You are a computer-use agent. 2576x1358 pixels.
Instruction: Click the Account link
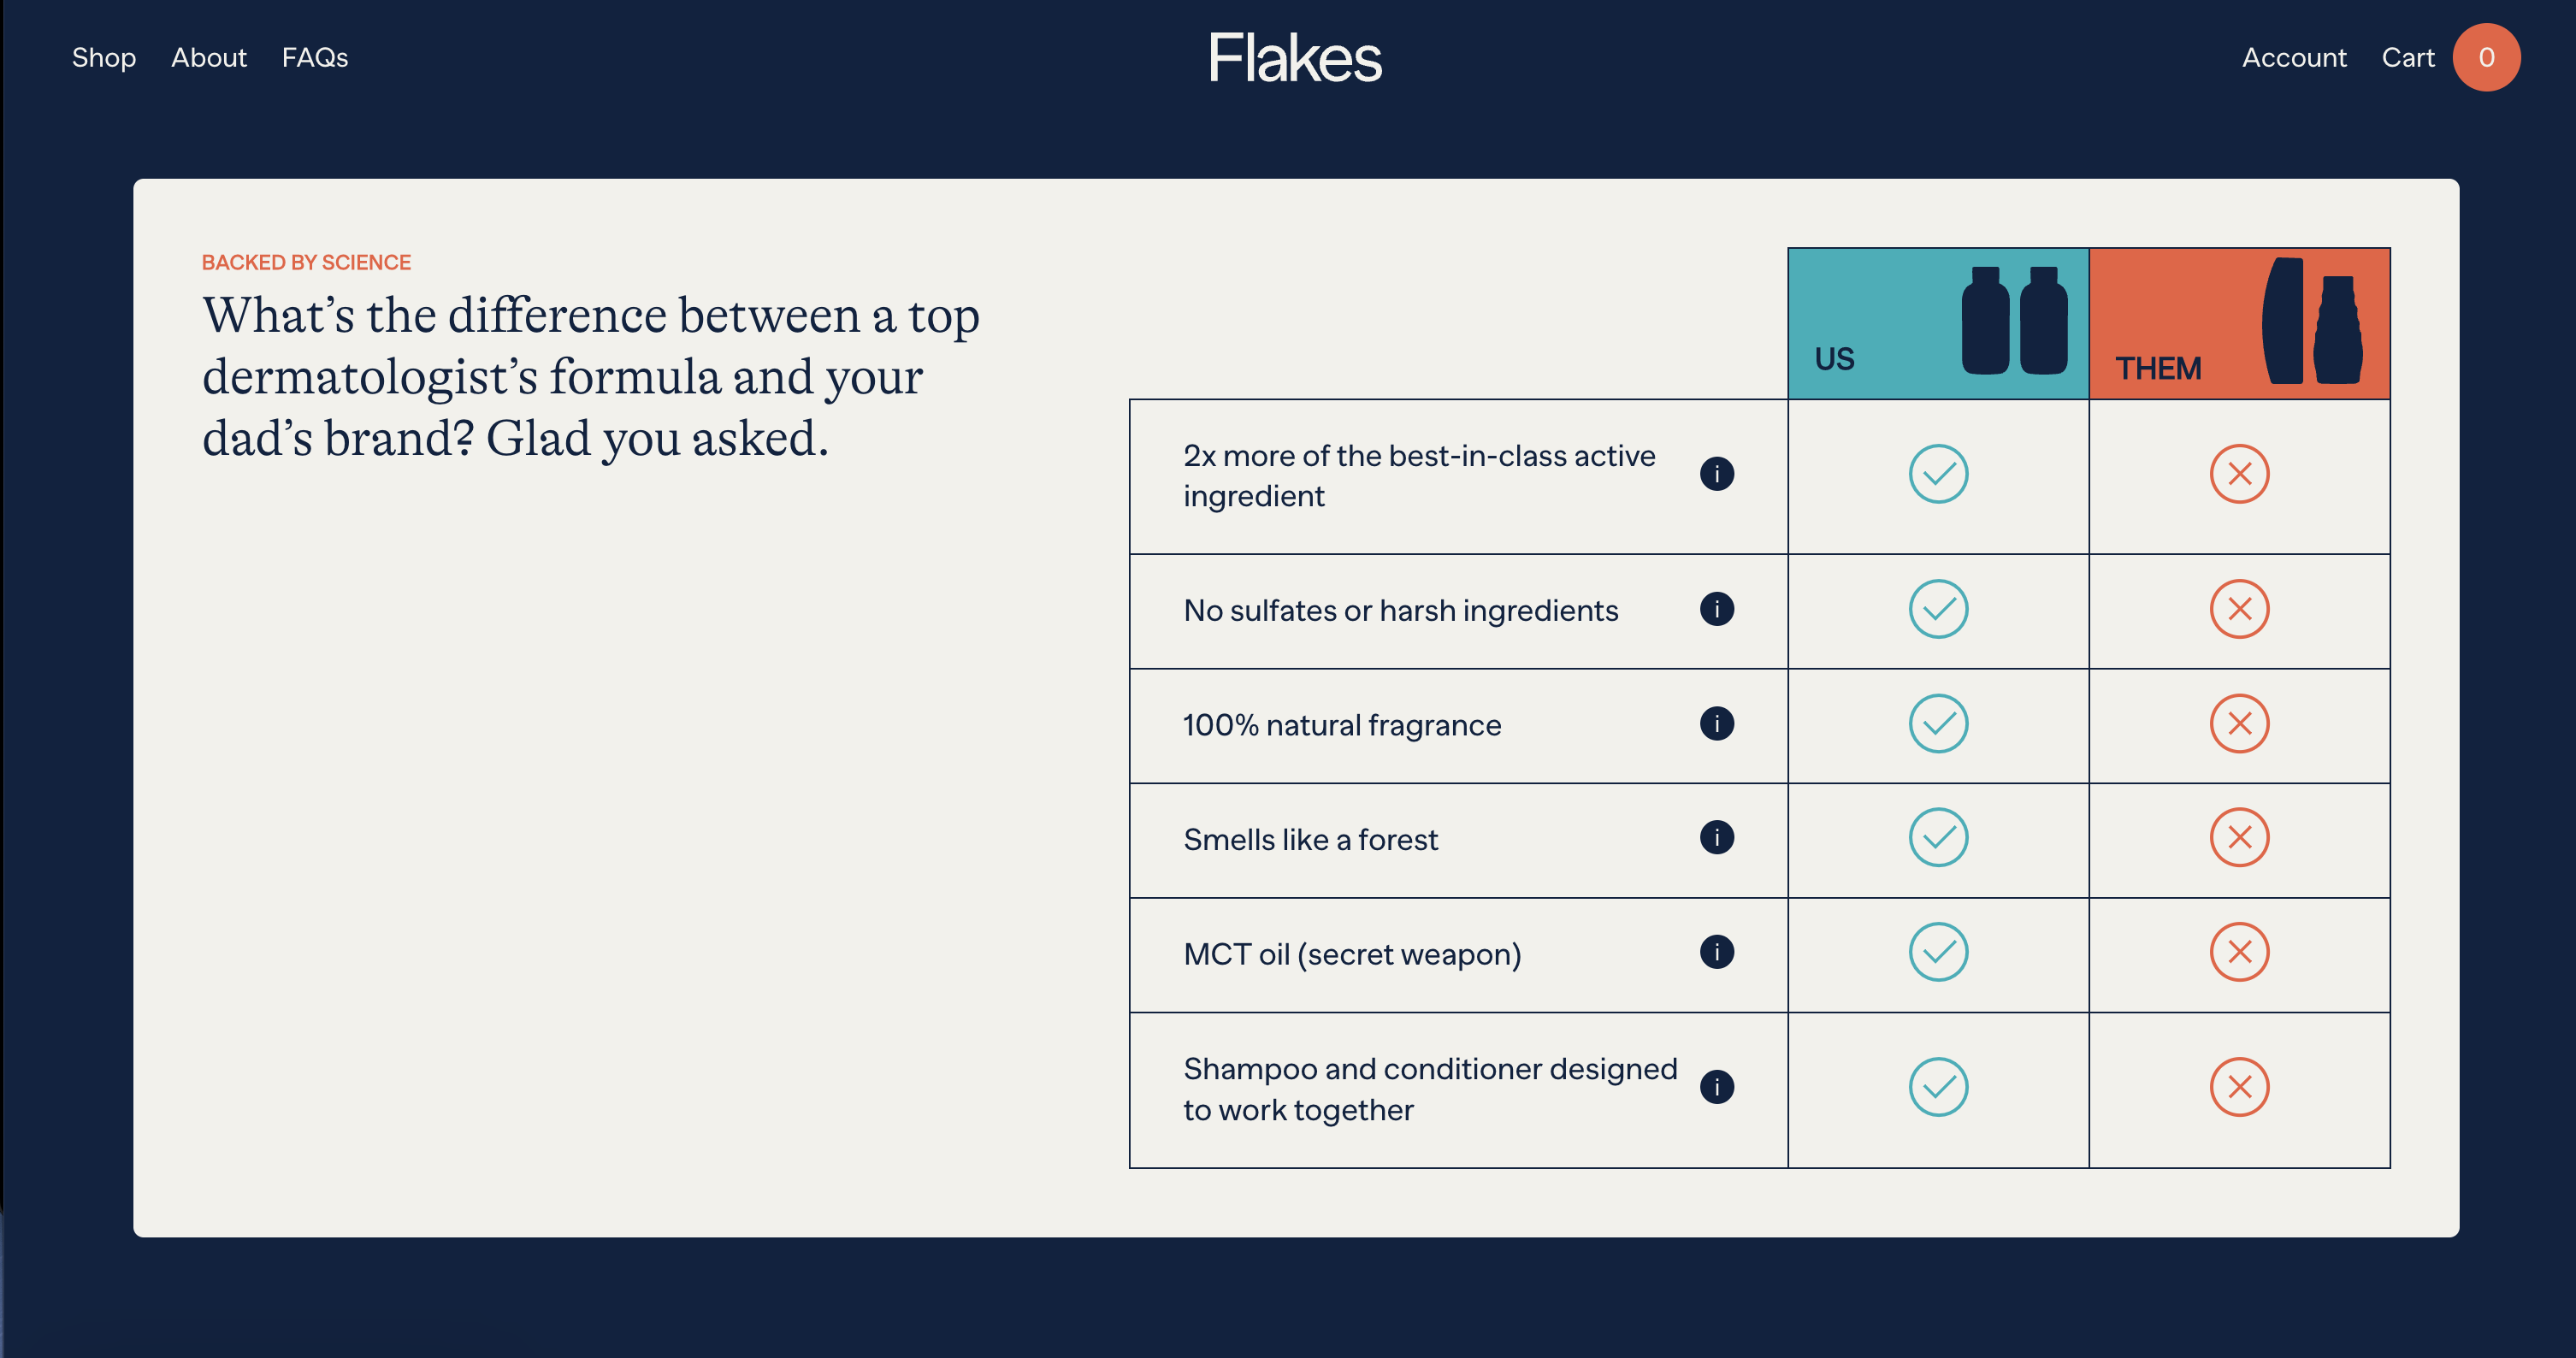(2293, 57)
